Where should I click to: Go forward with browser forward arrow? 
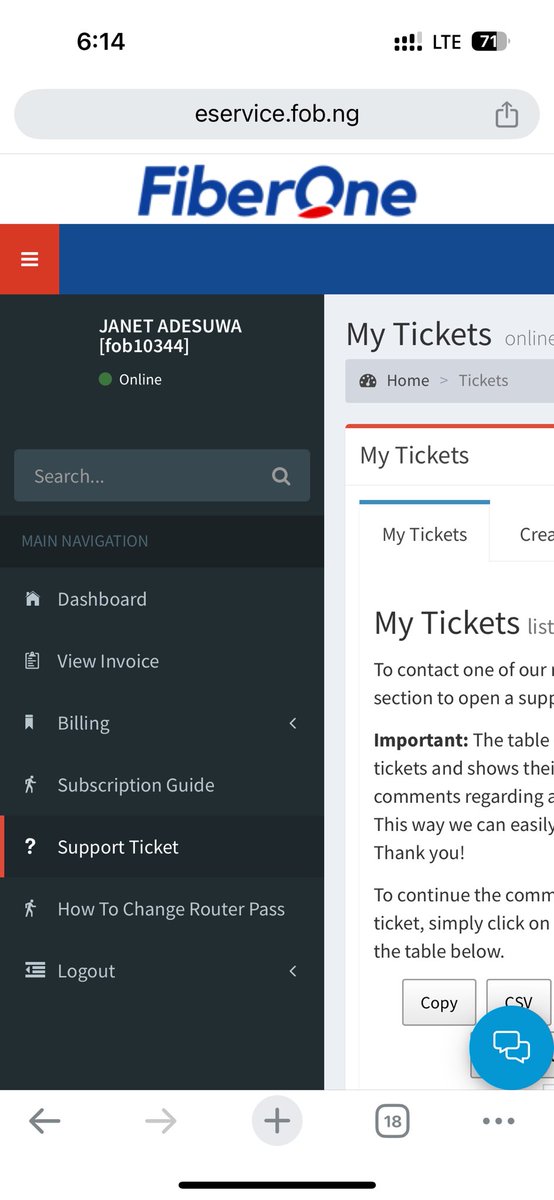point(160,1121)
